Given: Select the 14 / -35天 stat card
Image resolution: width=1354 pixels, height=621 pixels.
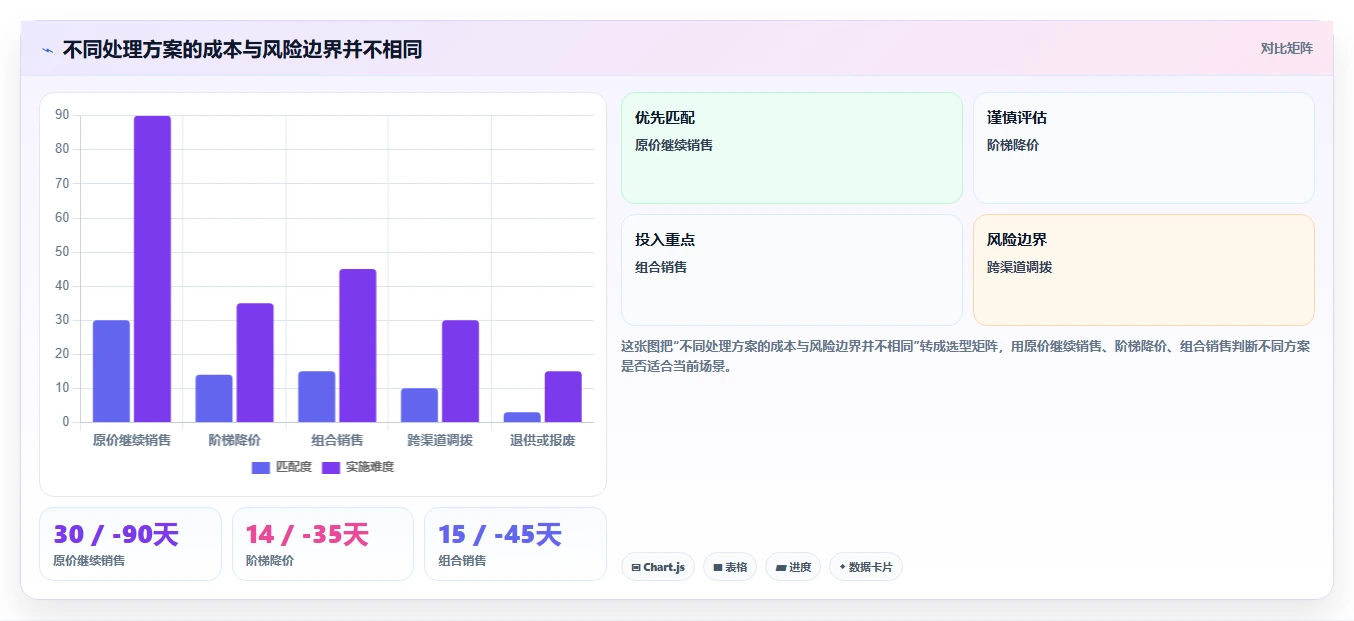Looking at the screenshot, I should click(x=323, y=544).
